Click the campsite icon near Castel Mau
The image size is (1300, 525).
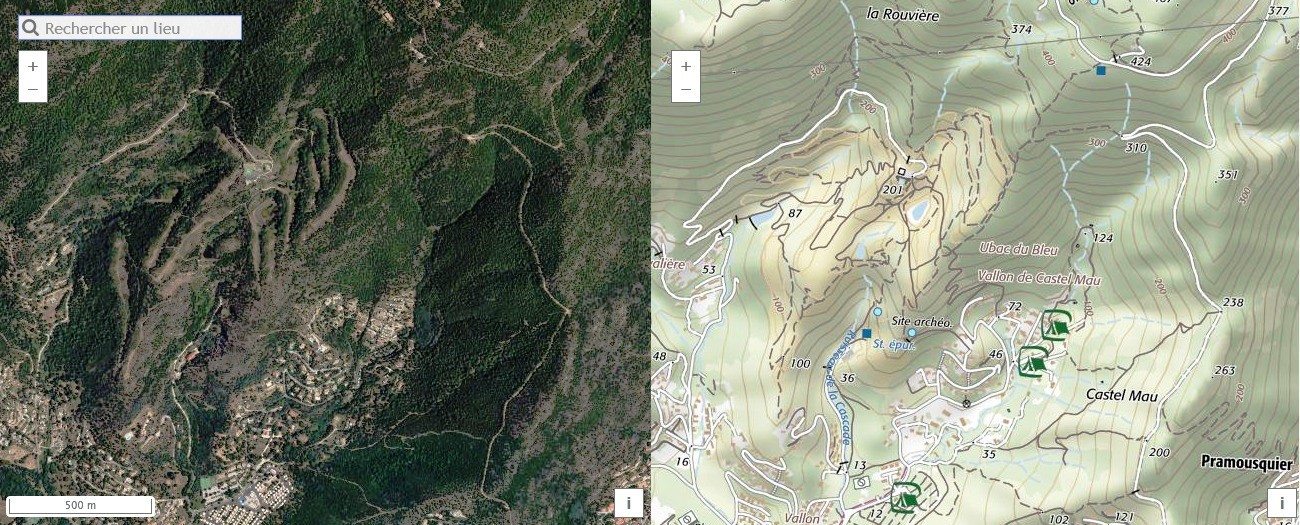click(x=1033, y=361)
